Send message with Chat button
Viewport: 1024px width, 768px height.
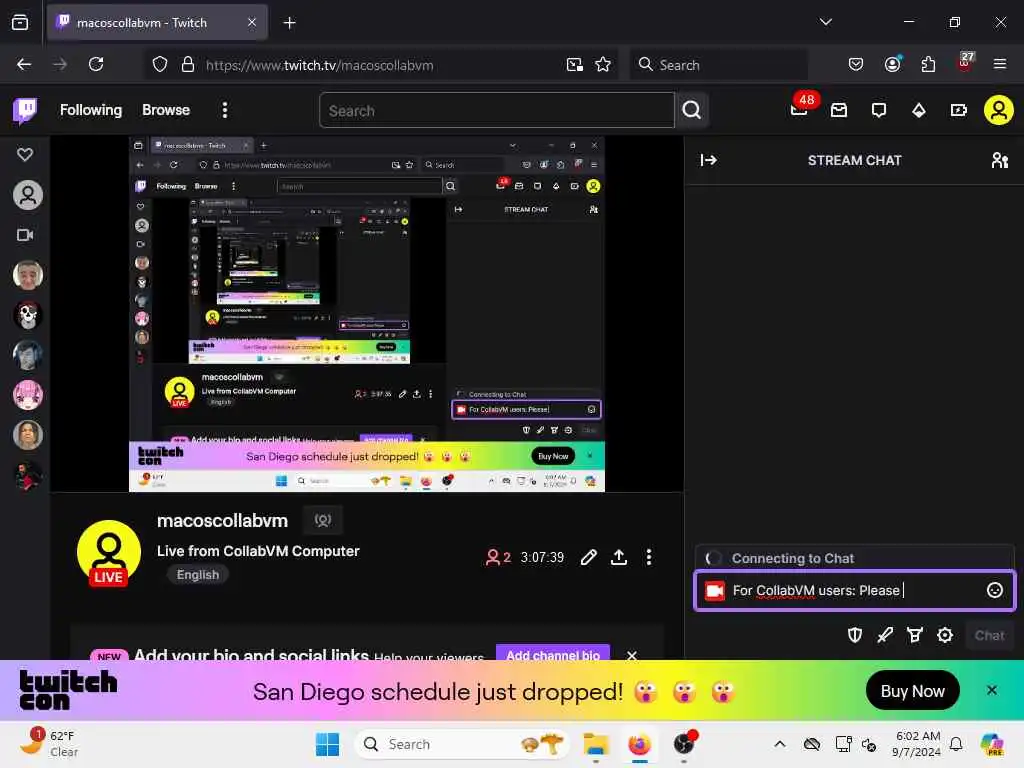(x=989, y=635)
